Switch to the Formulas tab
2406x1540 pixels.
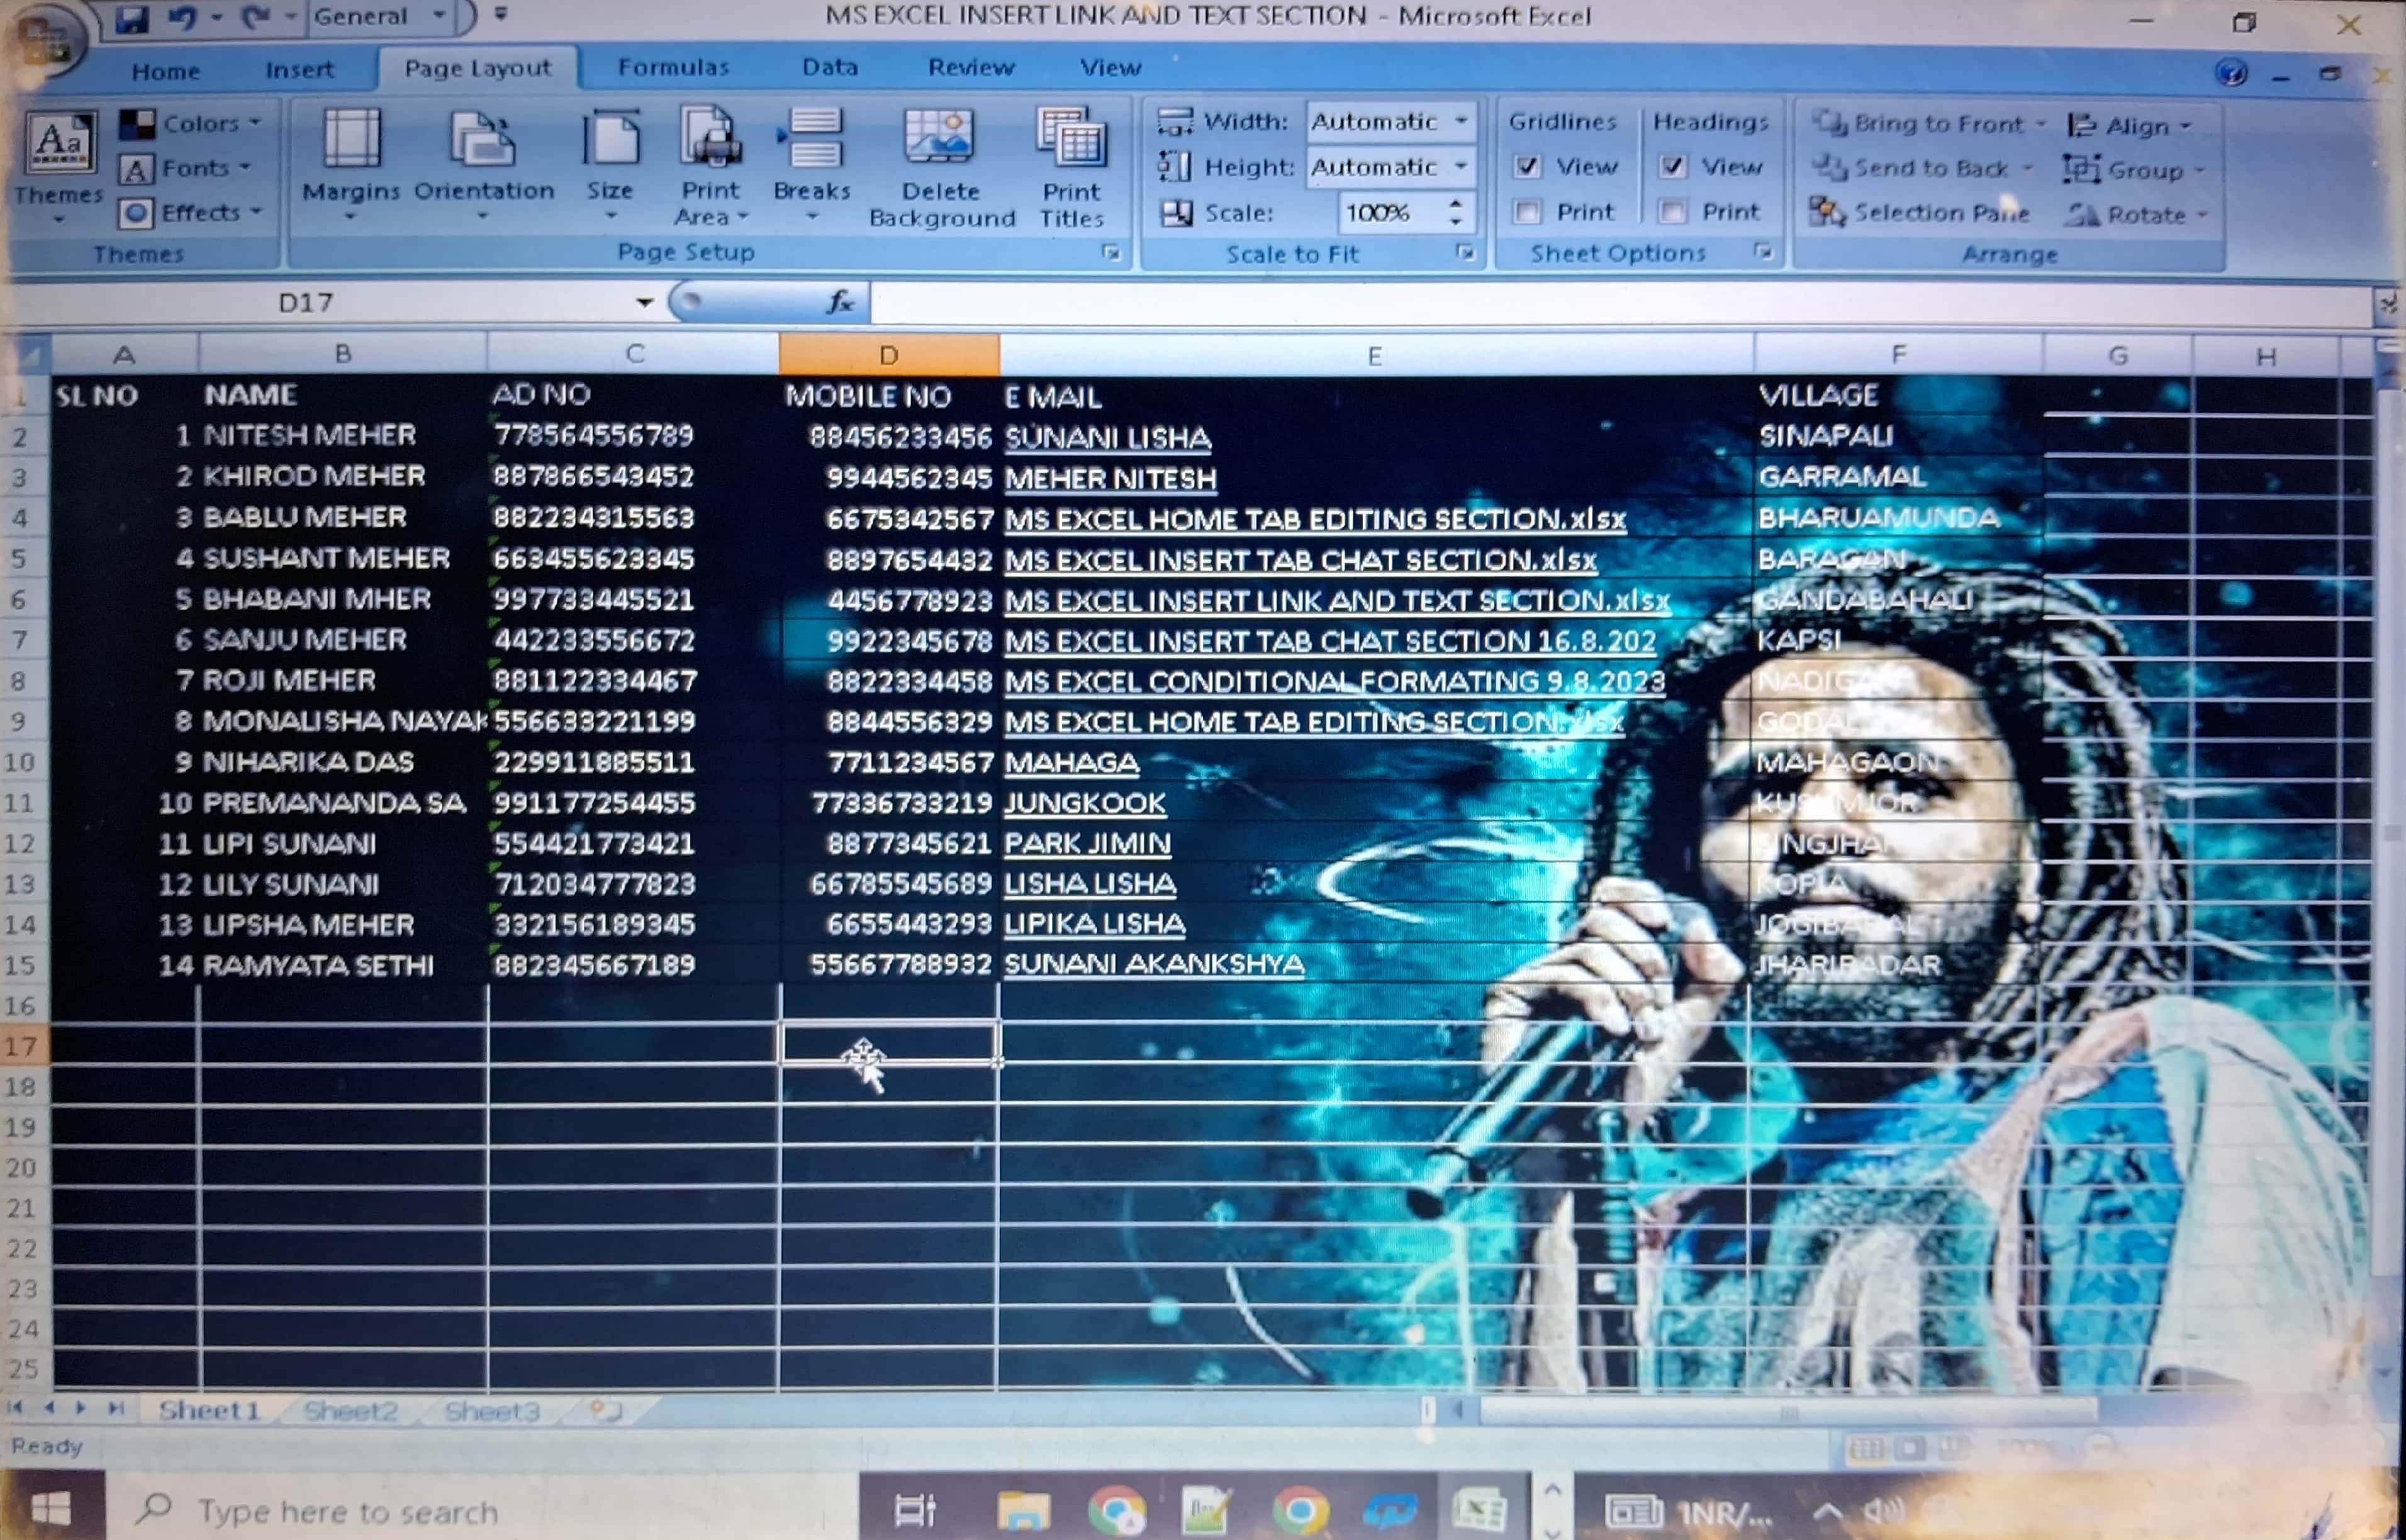tap(673, 67)
